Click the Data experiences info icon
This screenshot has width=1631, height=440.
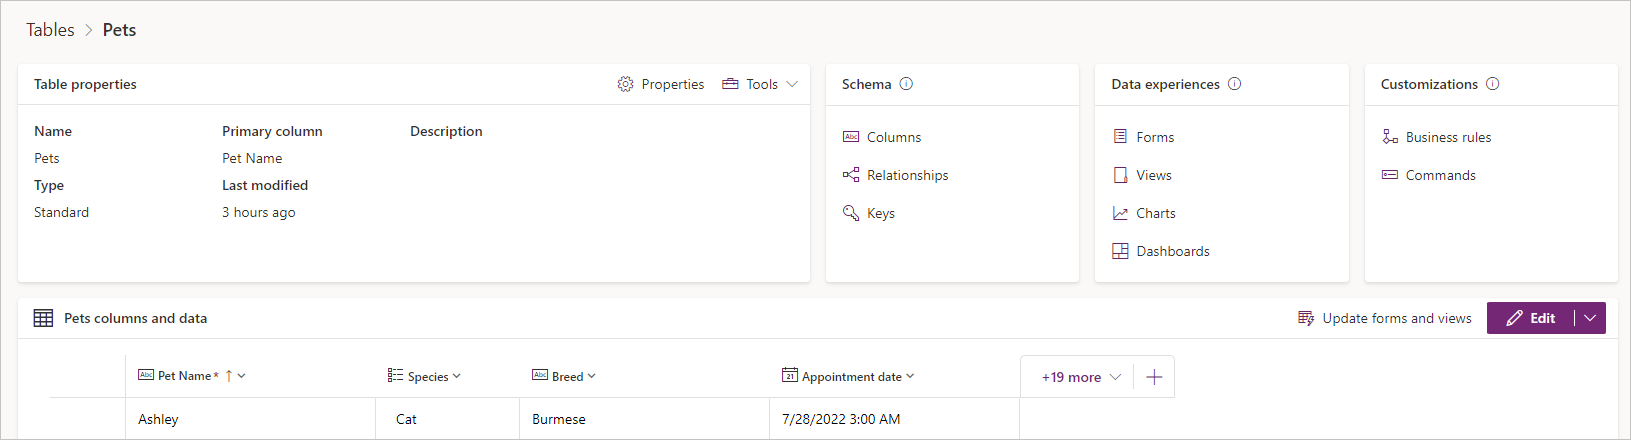coord(1234,84)
